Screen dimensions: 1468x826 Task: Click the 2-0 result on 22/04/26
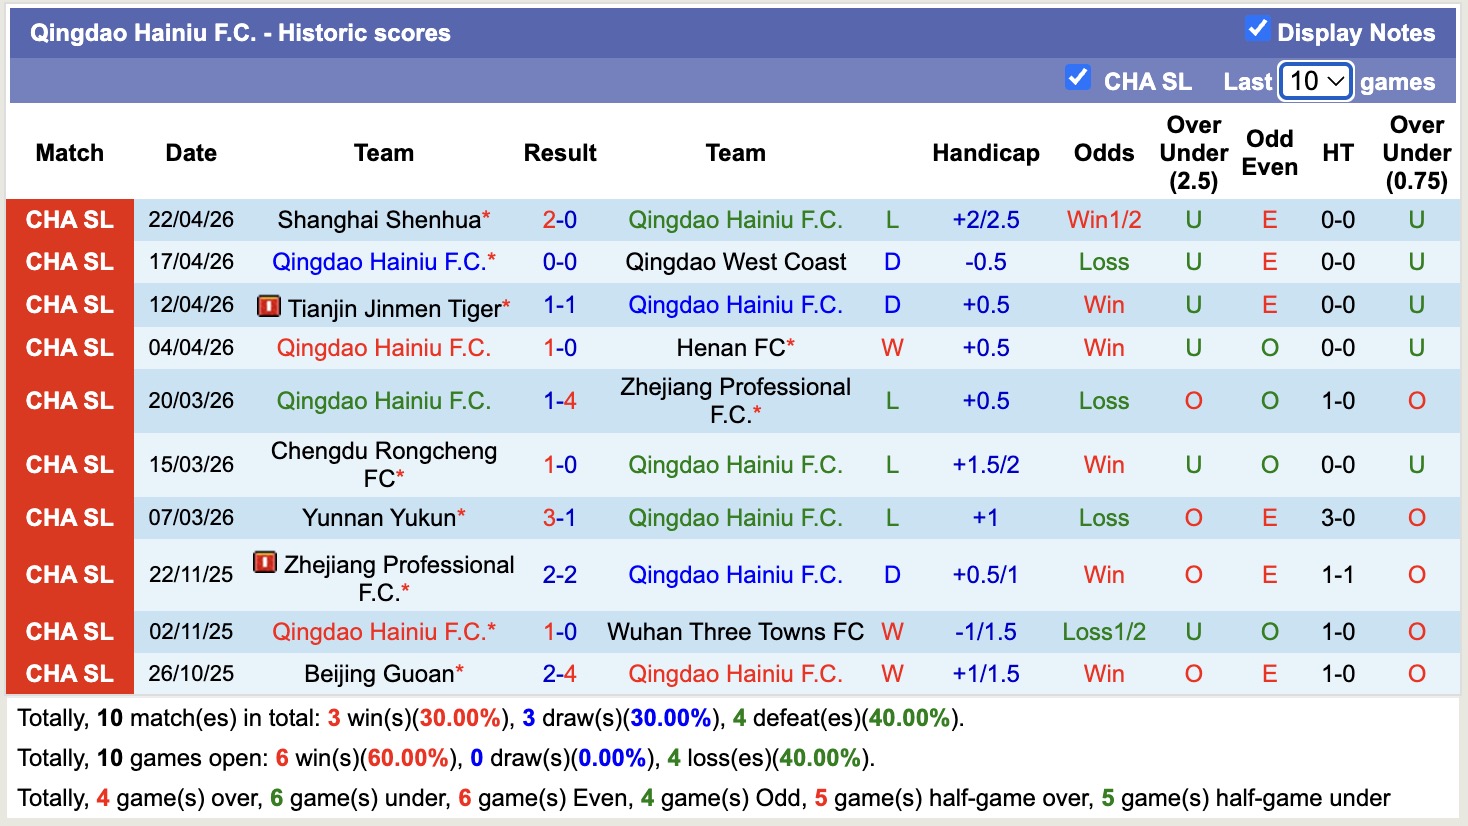pos(559,220)
